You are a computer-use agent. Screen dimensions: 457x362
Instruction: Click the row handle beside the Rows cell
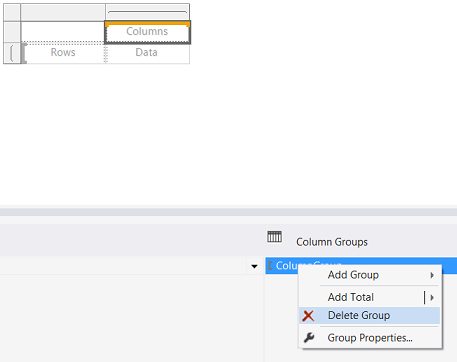tap(12, 53)
